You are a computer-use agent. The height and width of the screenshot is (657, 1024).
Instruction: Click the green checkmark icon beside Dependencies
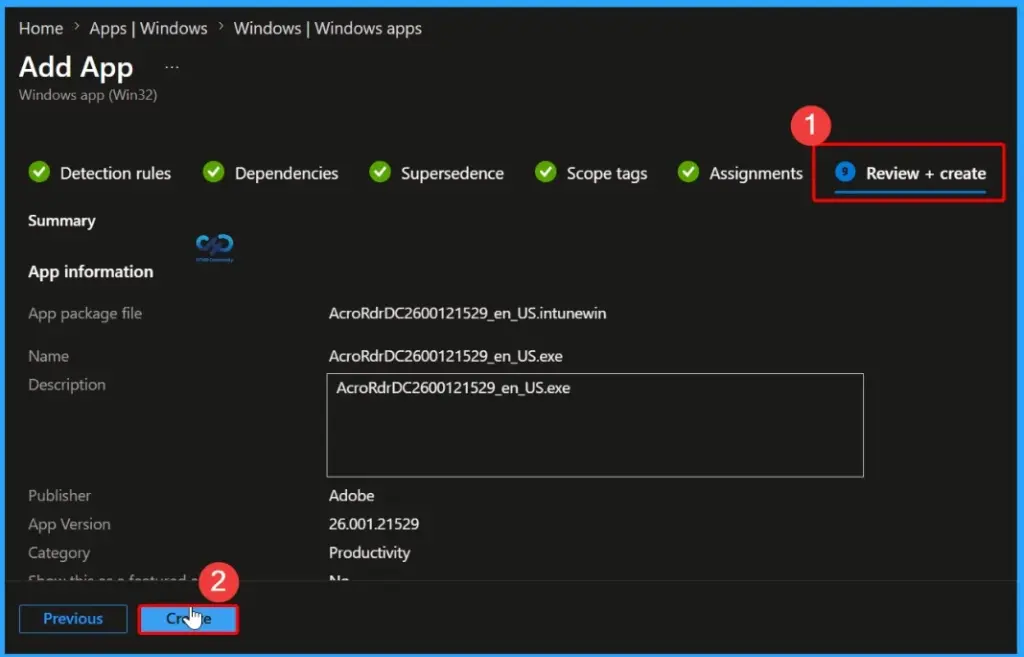click(214, 172)
